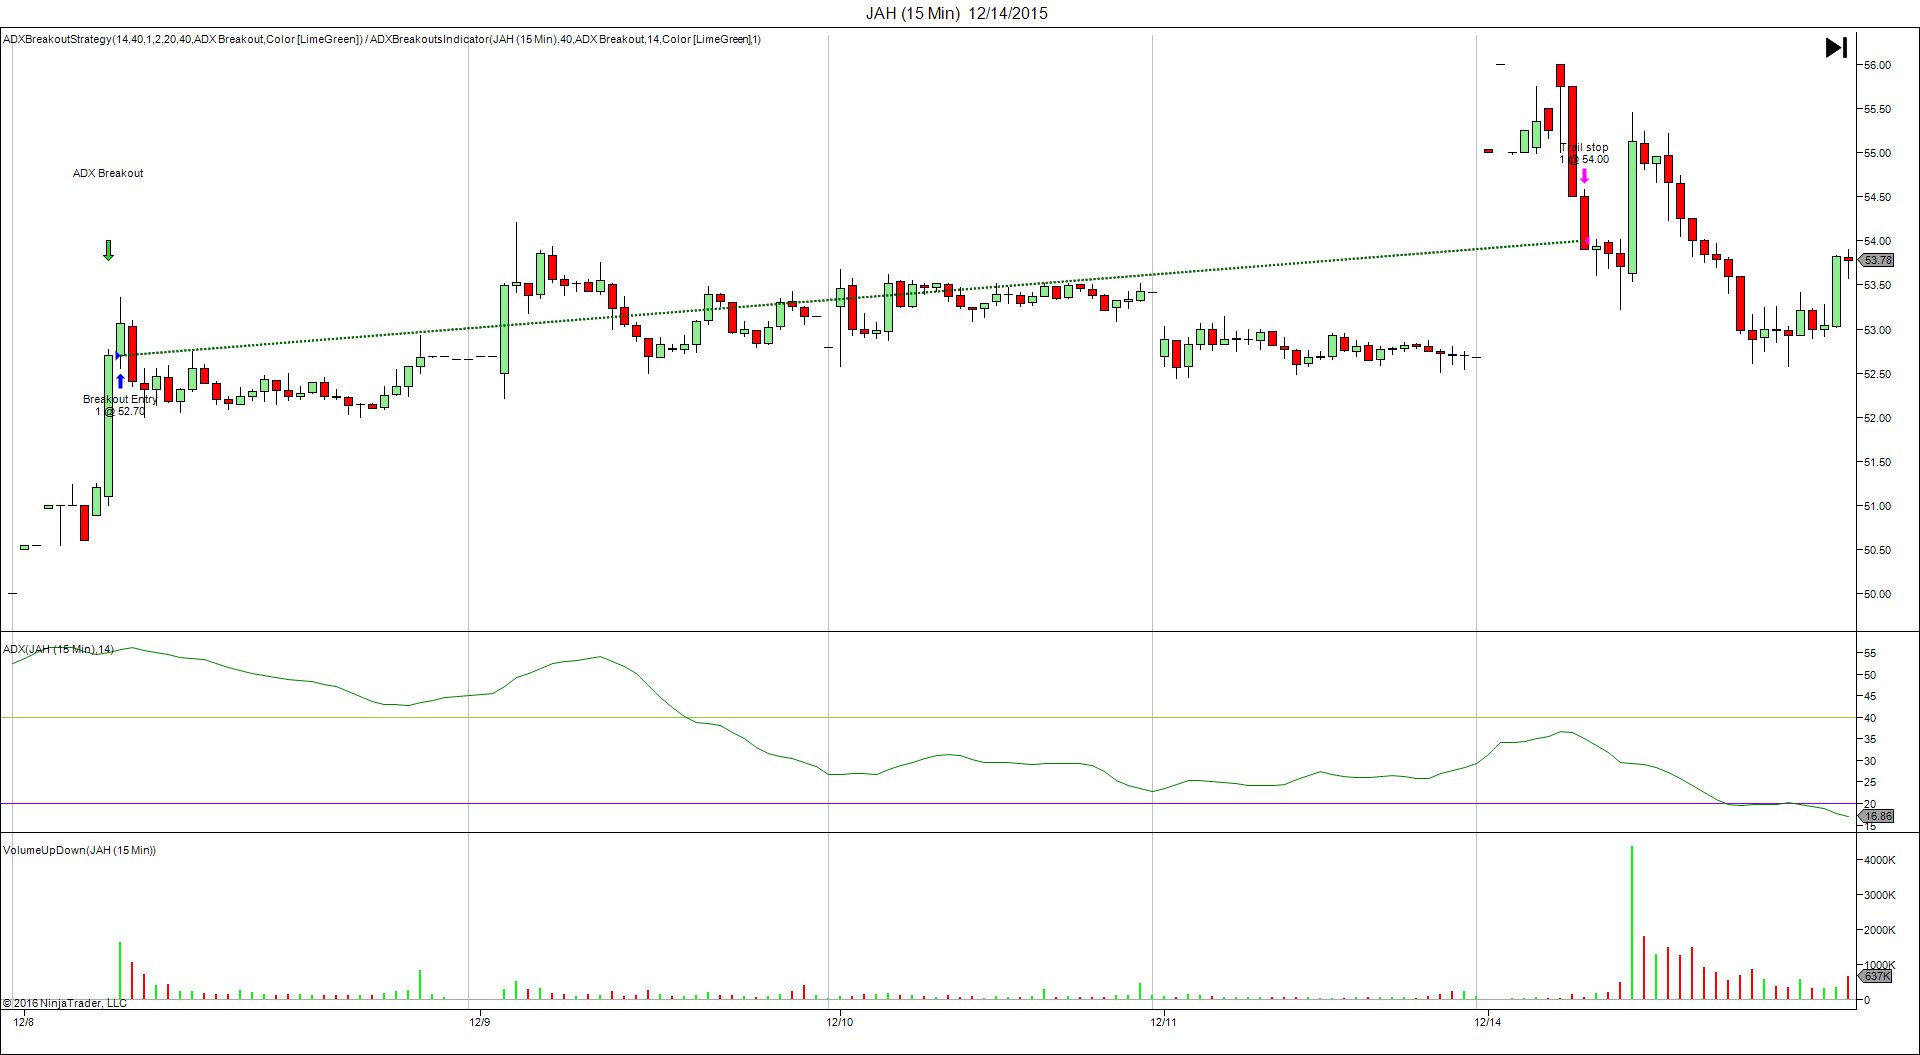
Task: Click the ADX 55 level axis label
Action: (1869, 653)
